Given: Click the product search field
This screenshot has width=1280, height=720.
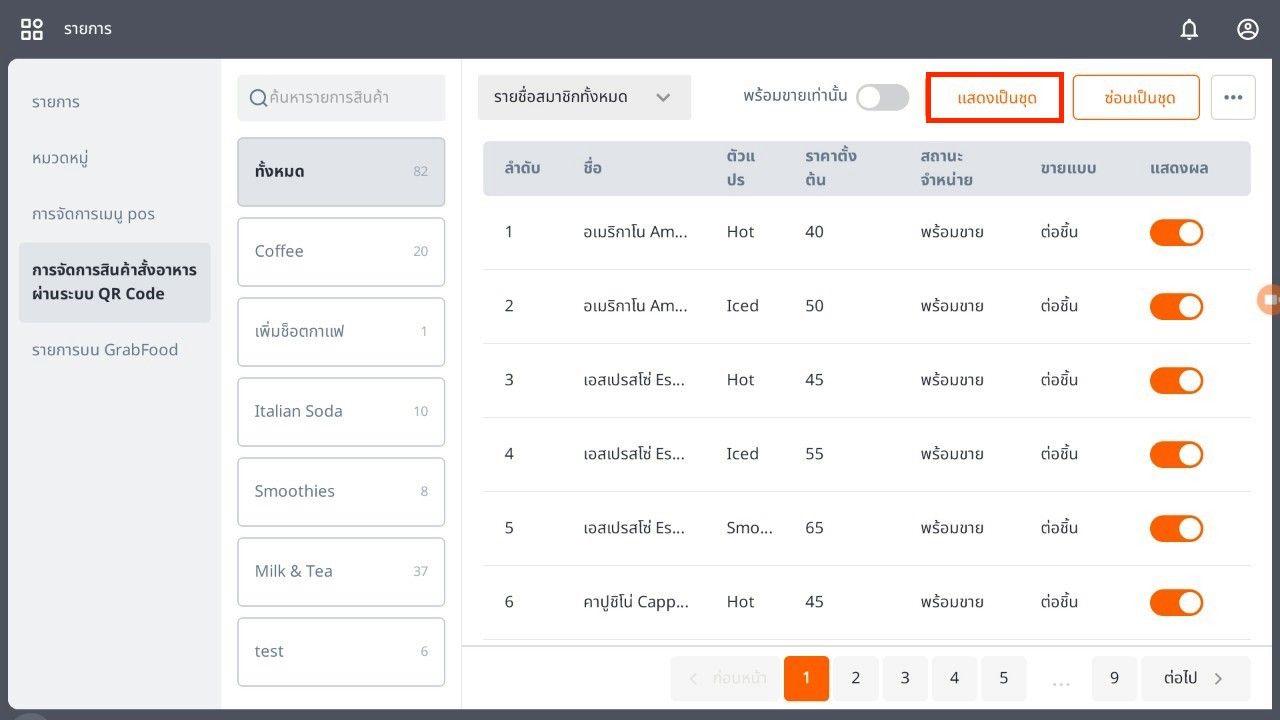Looking at the screenshot, I should (352, 98).
